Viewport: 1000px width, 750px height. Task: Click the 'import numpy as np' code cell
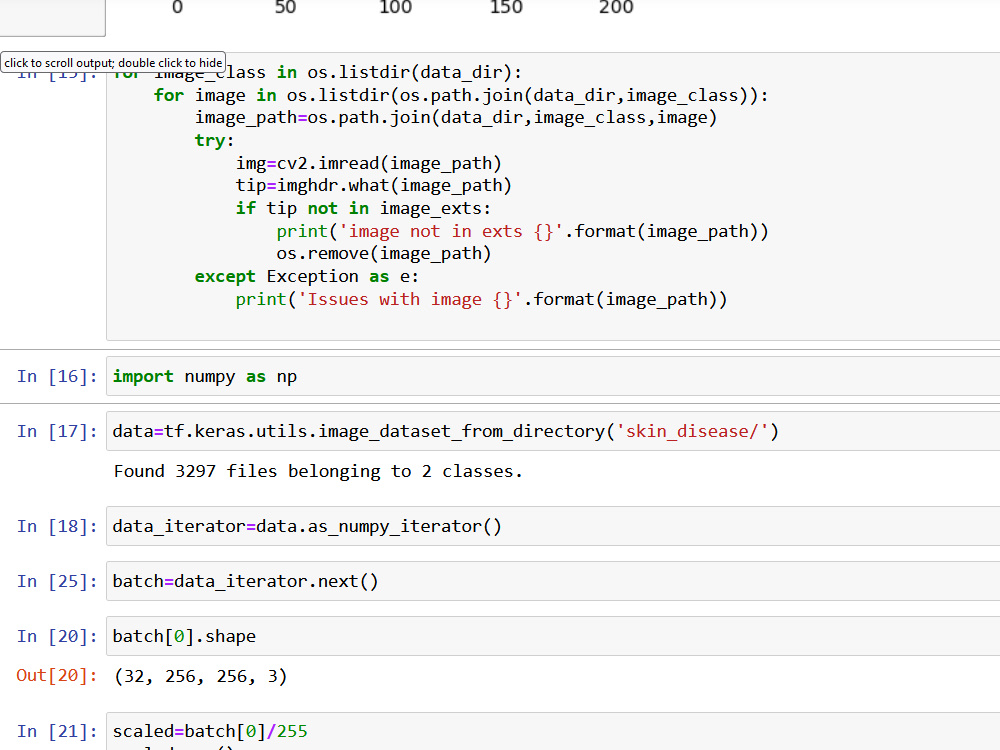pyautogui.click(x=553, y=376)
